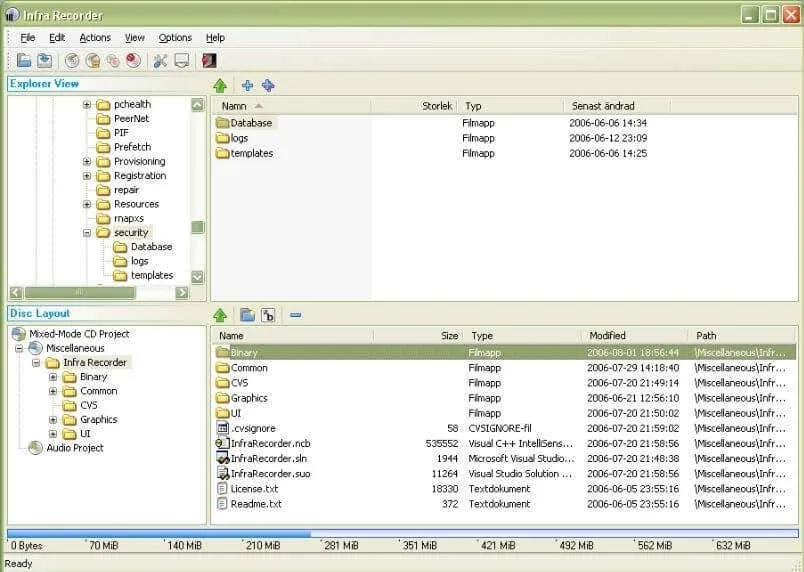Click the Devices drive icon in toolbar
This screenshot has height=572, width=804.
click(181, 61)
